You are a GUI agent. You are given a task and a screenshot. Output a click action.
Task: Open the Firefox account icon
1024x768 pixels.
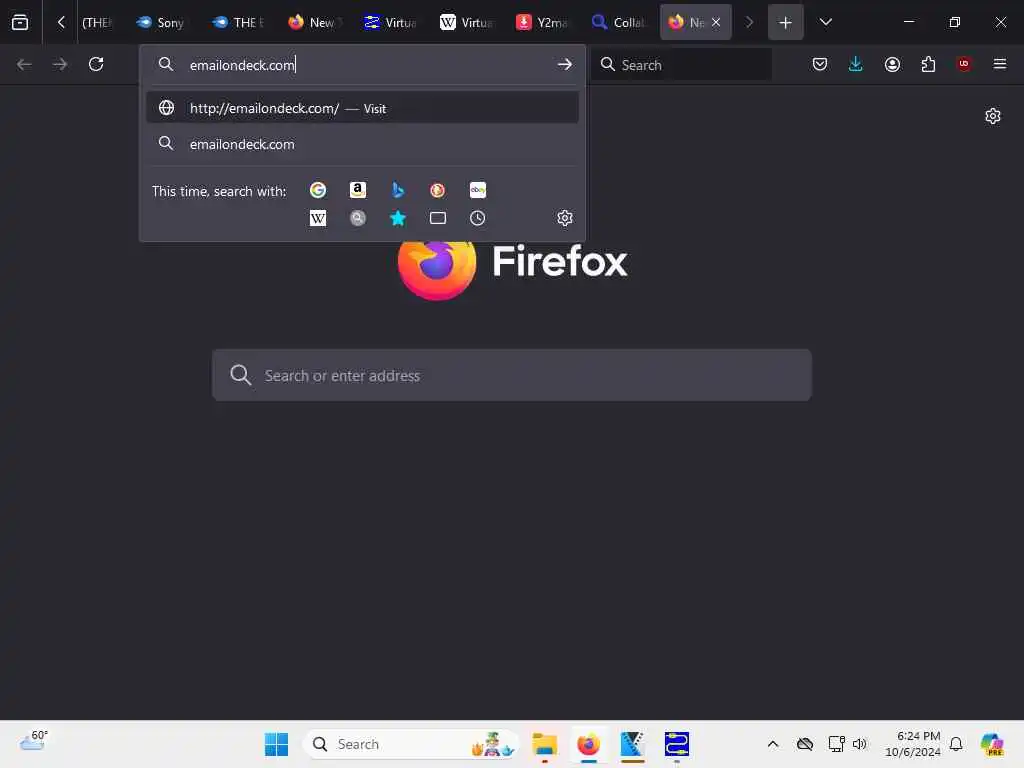click(892, 64)
